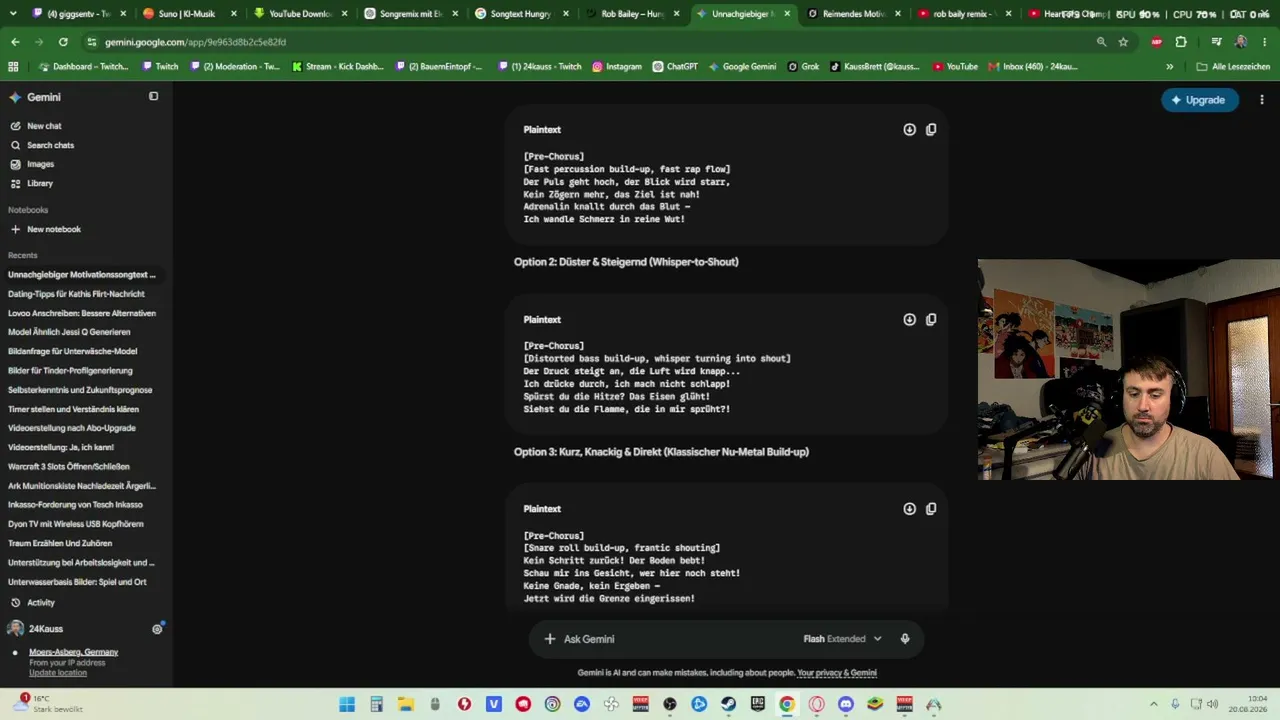
Task: Switch to the Reimendes Motiv tab
Action: (853, 14)
